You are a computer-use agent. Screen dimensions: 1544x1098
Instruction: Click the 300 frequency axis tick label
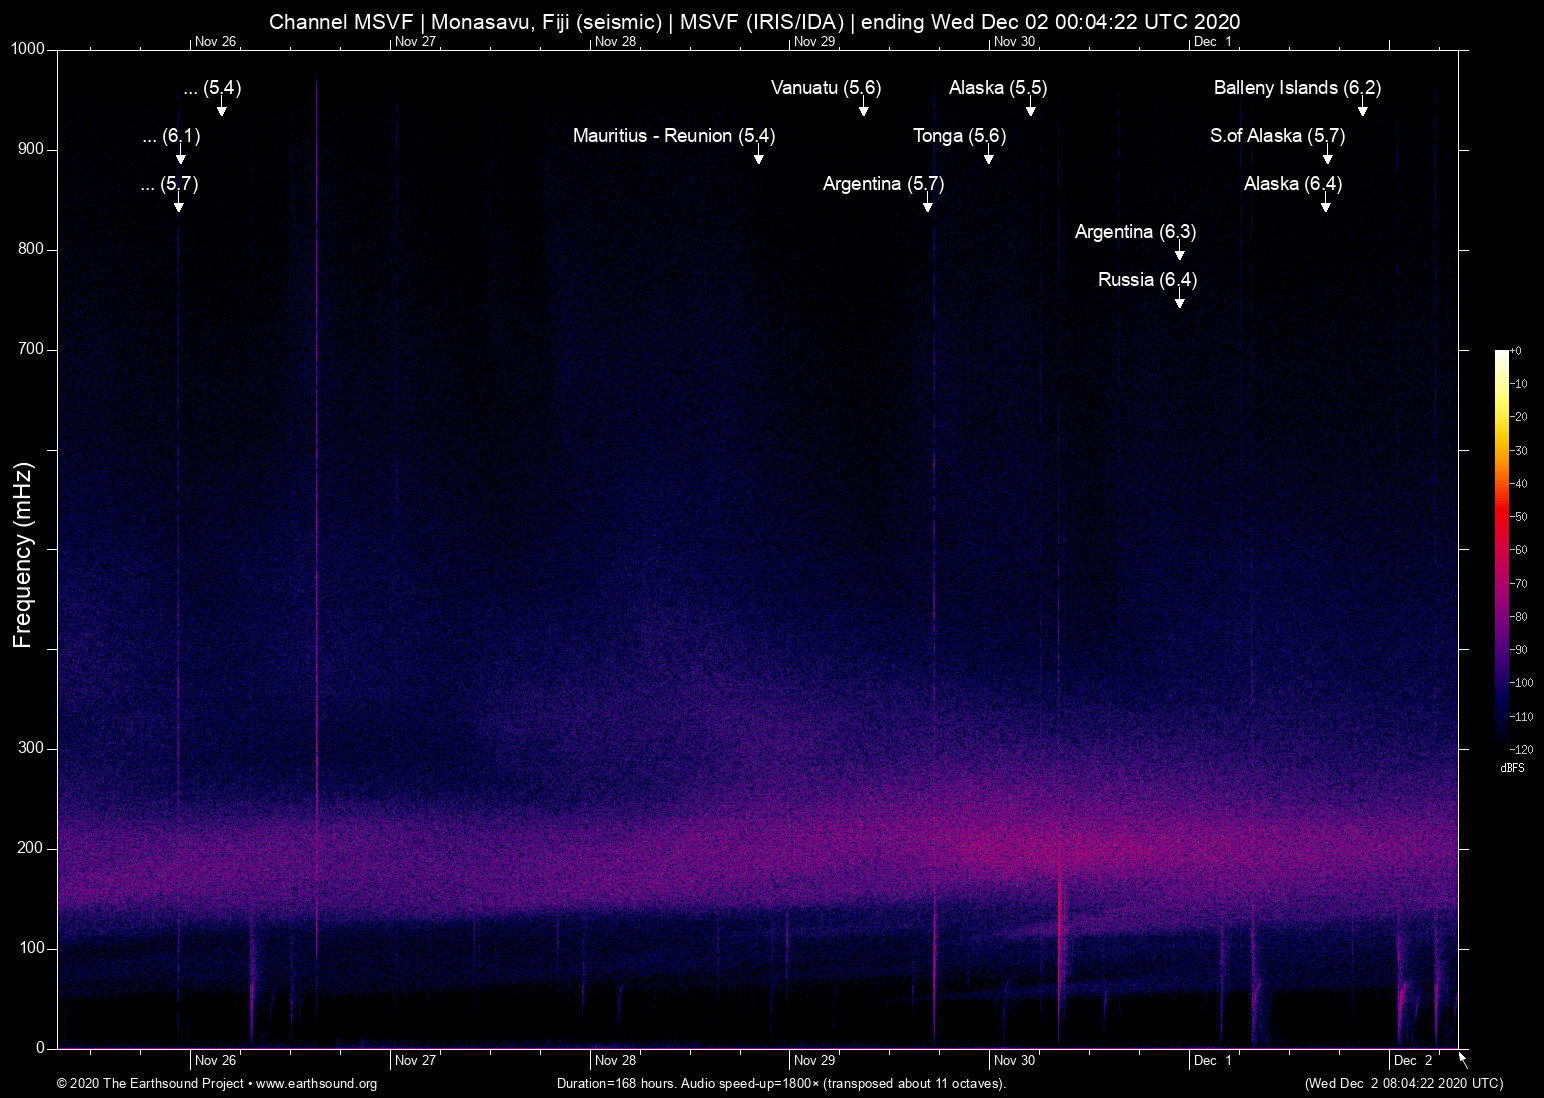point(32,748)
